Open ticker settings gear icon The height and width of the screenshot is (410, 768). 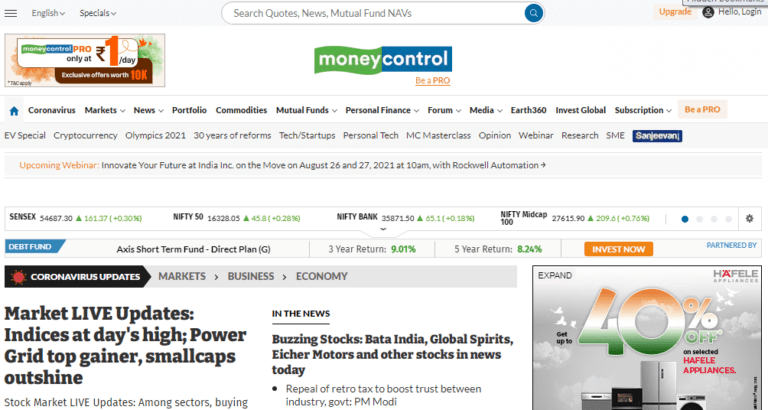click(749, 218)
